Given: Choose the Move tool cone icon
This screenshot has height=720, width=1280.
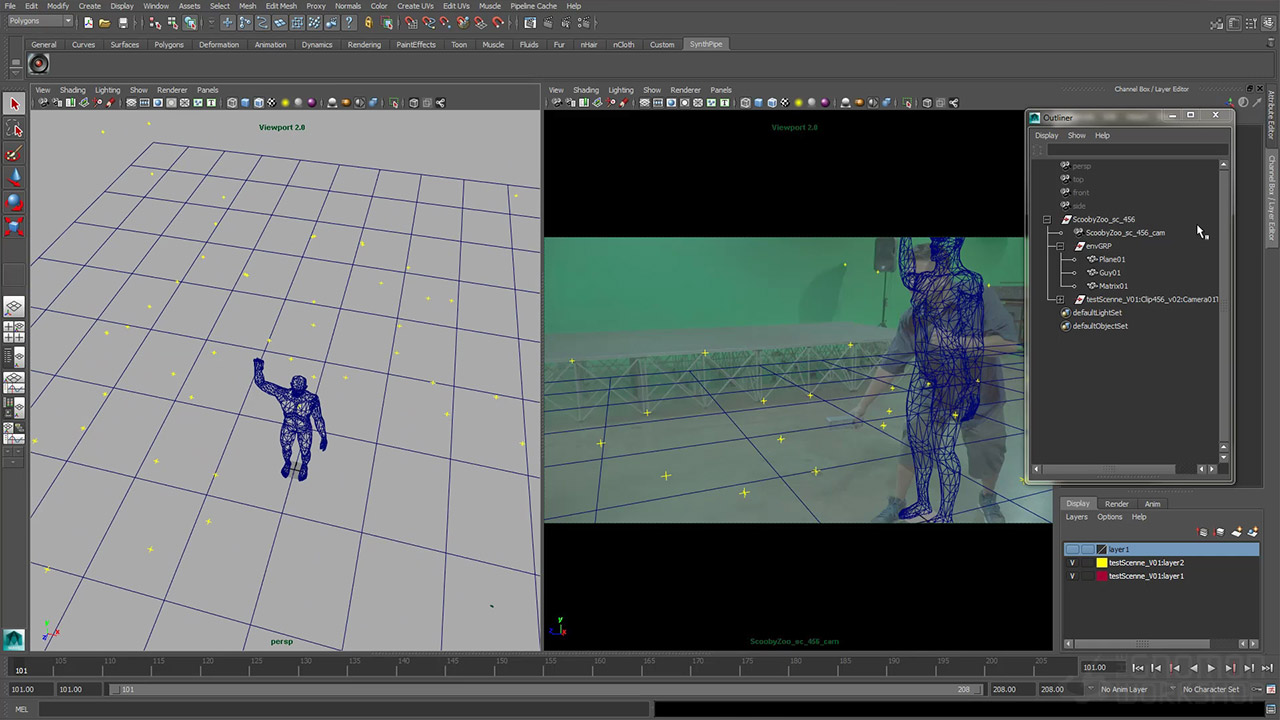Looking at the screenshot, I should (x=14, y=178).
